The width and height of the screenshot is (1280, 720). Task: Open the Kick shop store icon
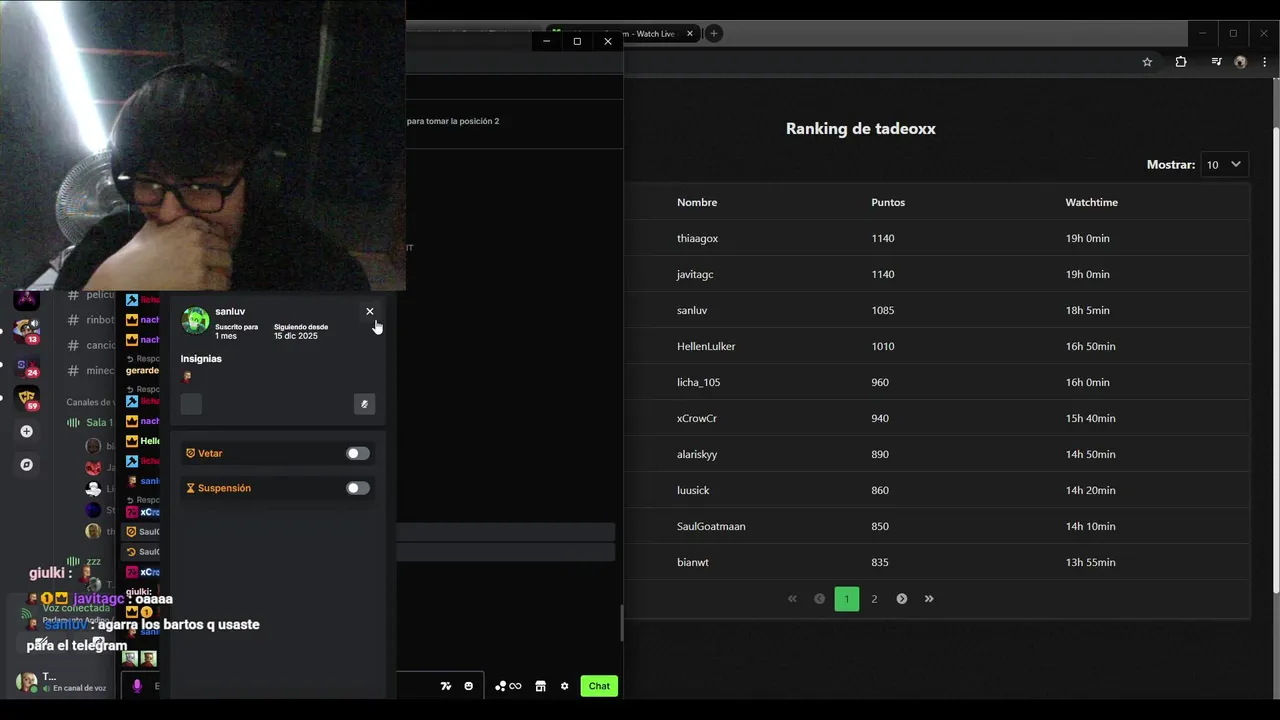point(540,686)
